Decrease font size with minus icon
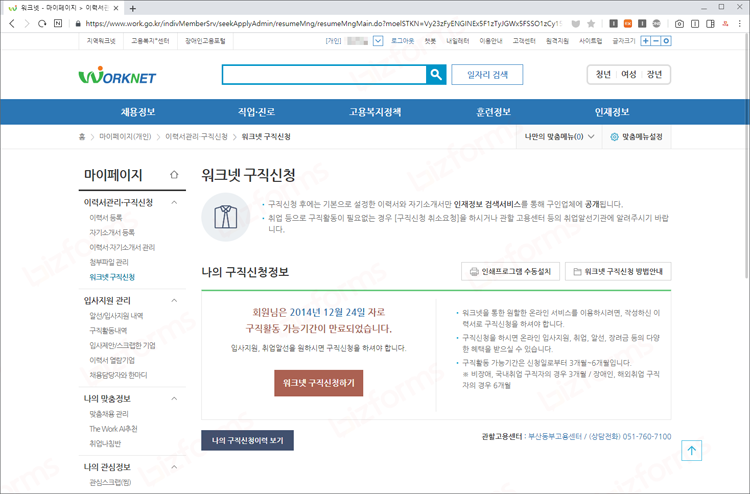 point(656,41)
